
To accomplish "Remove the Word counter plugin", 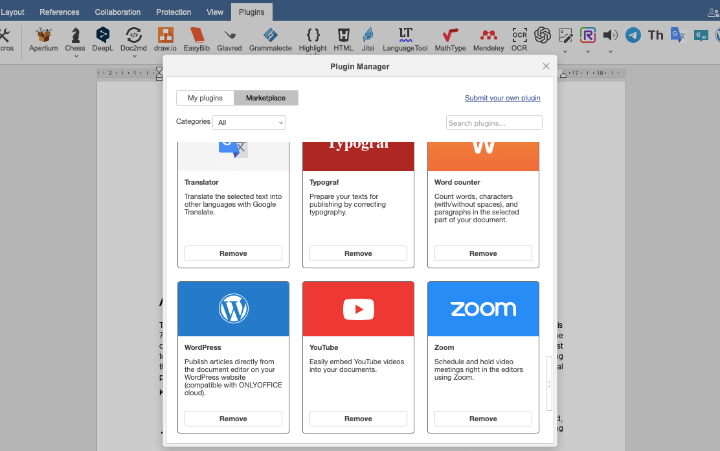I will pyautogui.click(x=483, y=254).
